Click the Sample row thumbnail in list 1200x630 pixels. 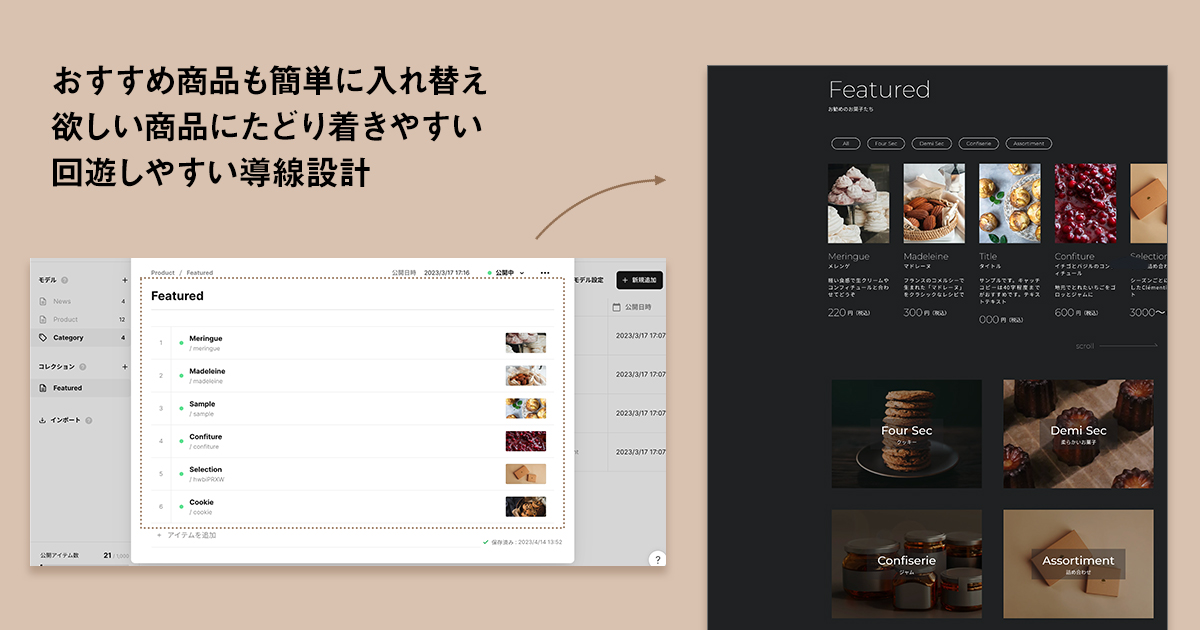tap(526, 408)
